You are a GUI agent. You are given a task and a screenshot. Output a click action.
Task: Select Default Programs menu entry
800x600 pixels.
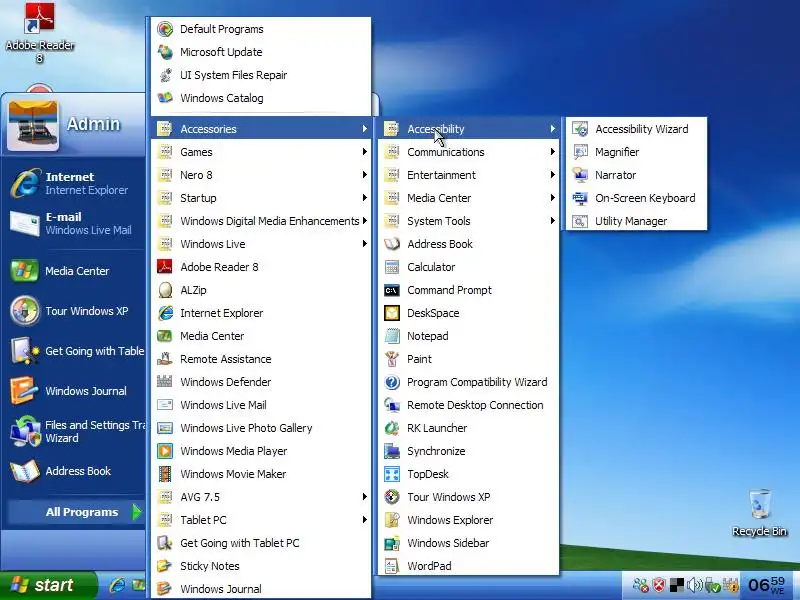pyautogui.click(x=261, y=29)
